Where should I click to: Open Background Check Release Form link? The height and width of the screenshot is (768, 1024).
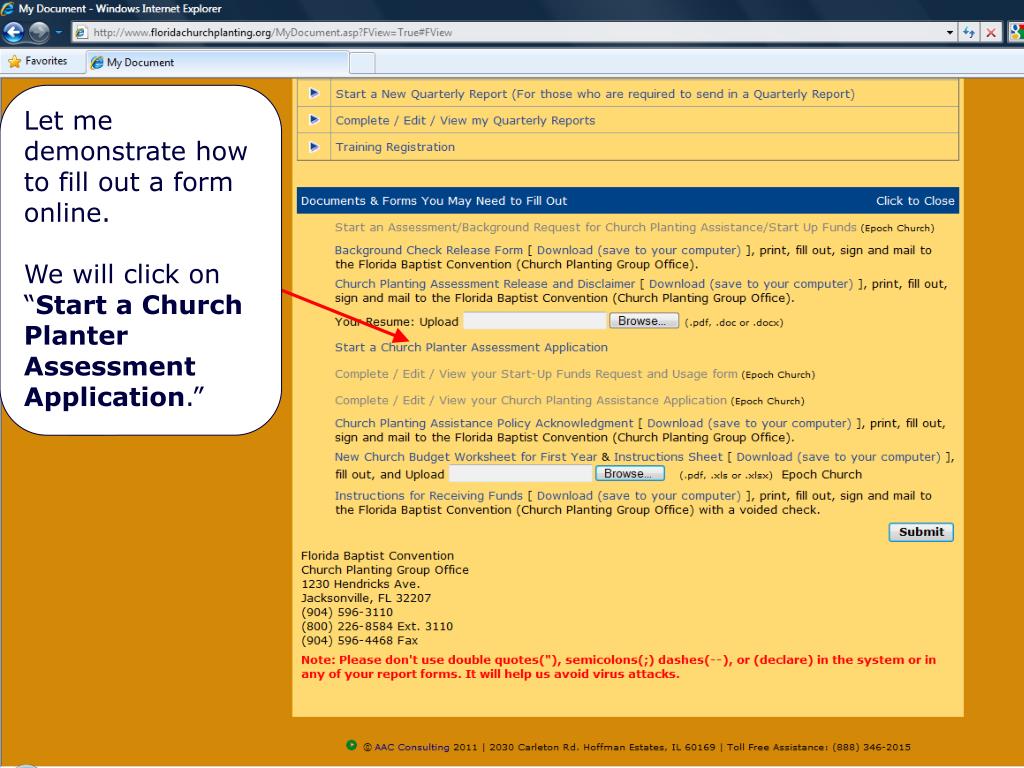tap(428, 250)
